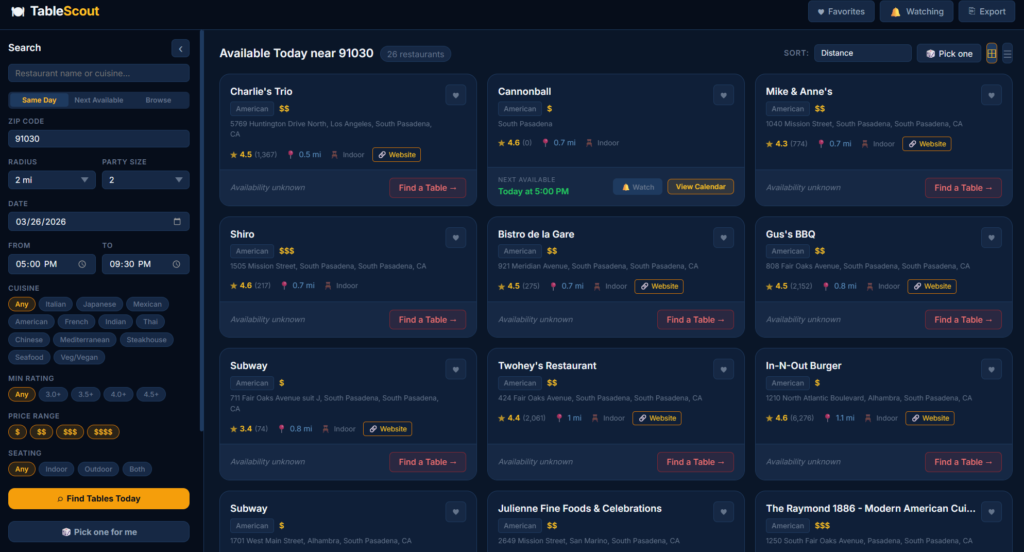Click the heart icon on Twohey's Restaurant

click(723, 370)
